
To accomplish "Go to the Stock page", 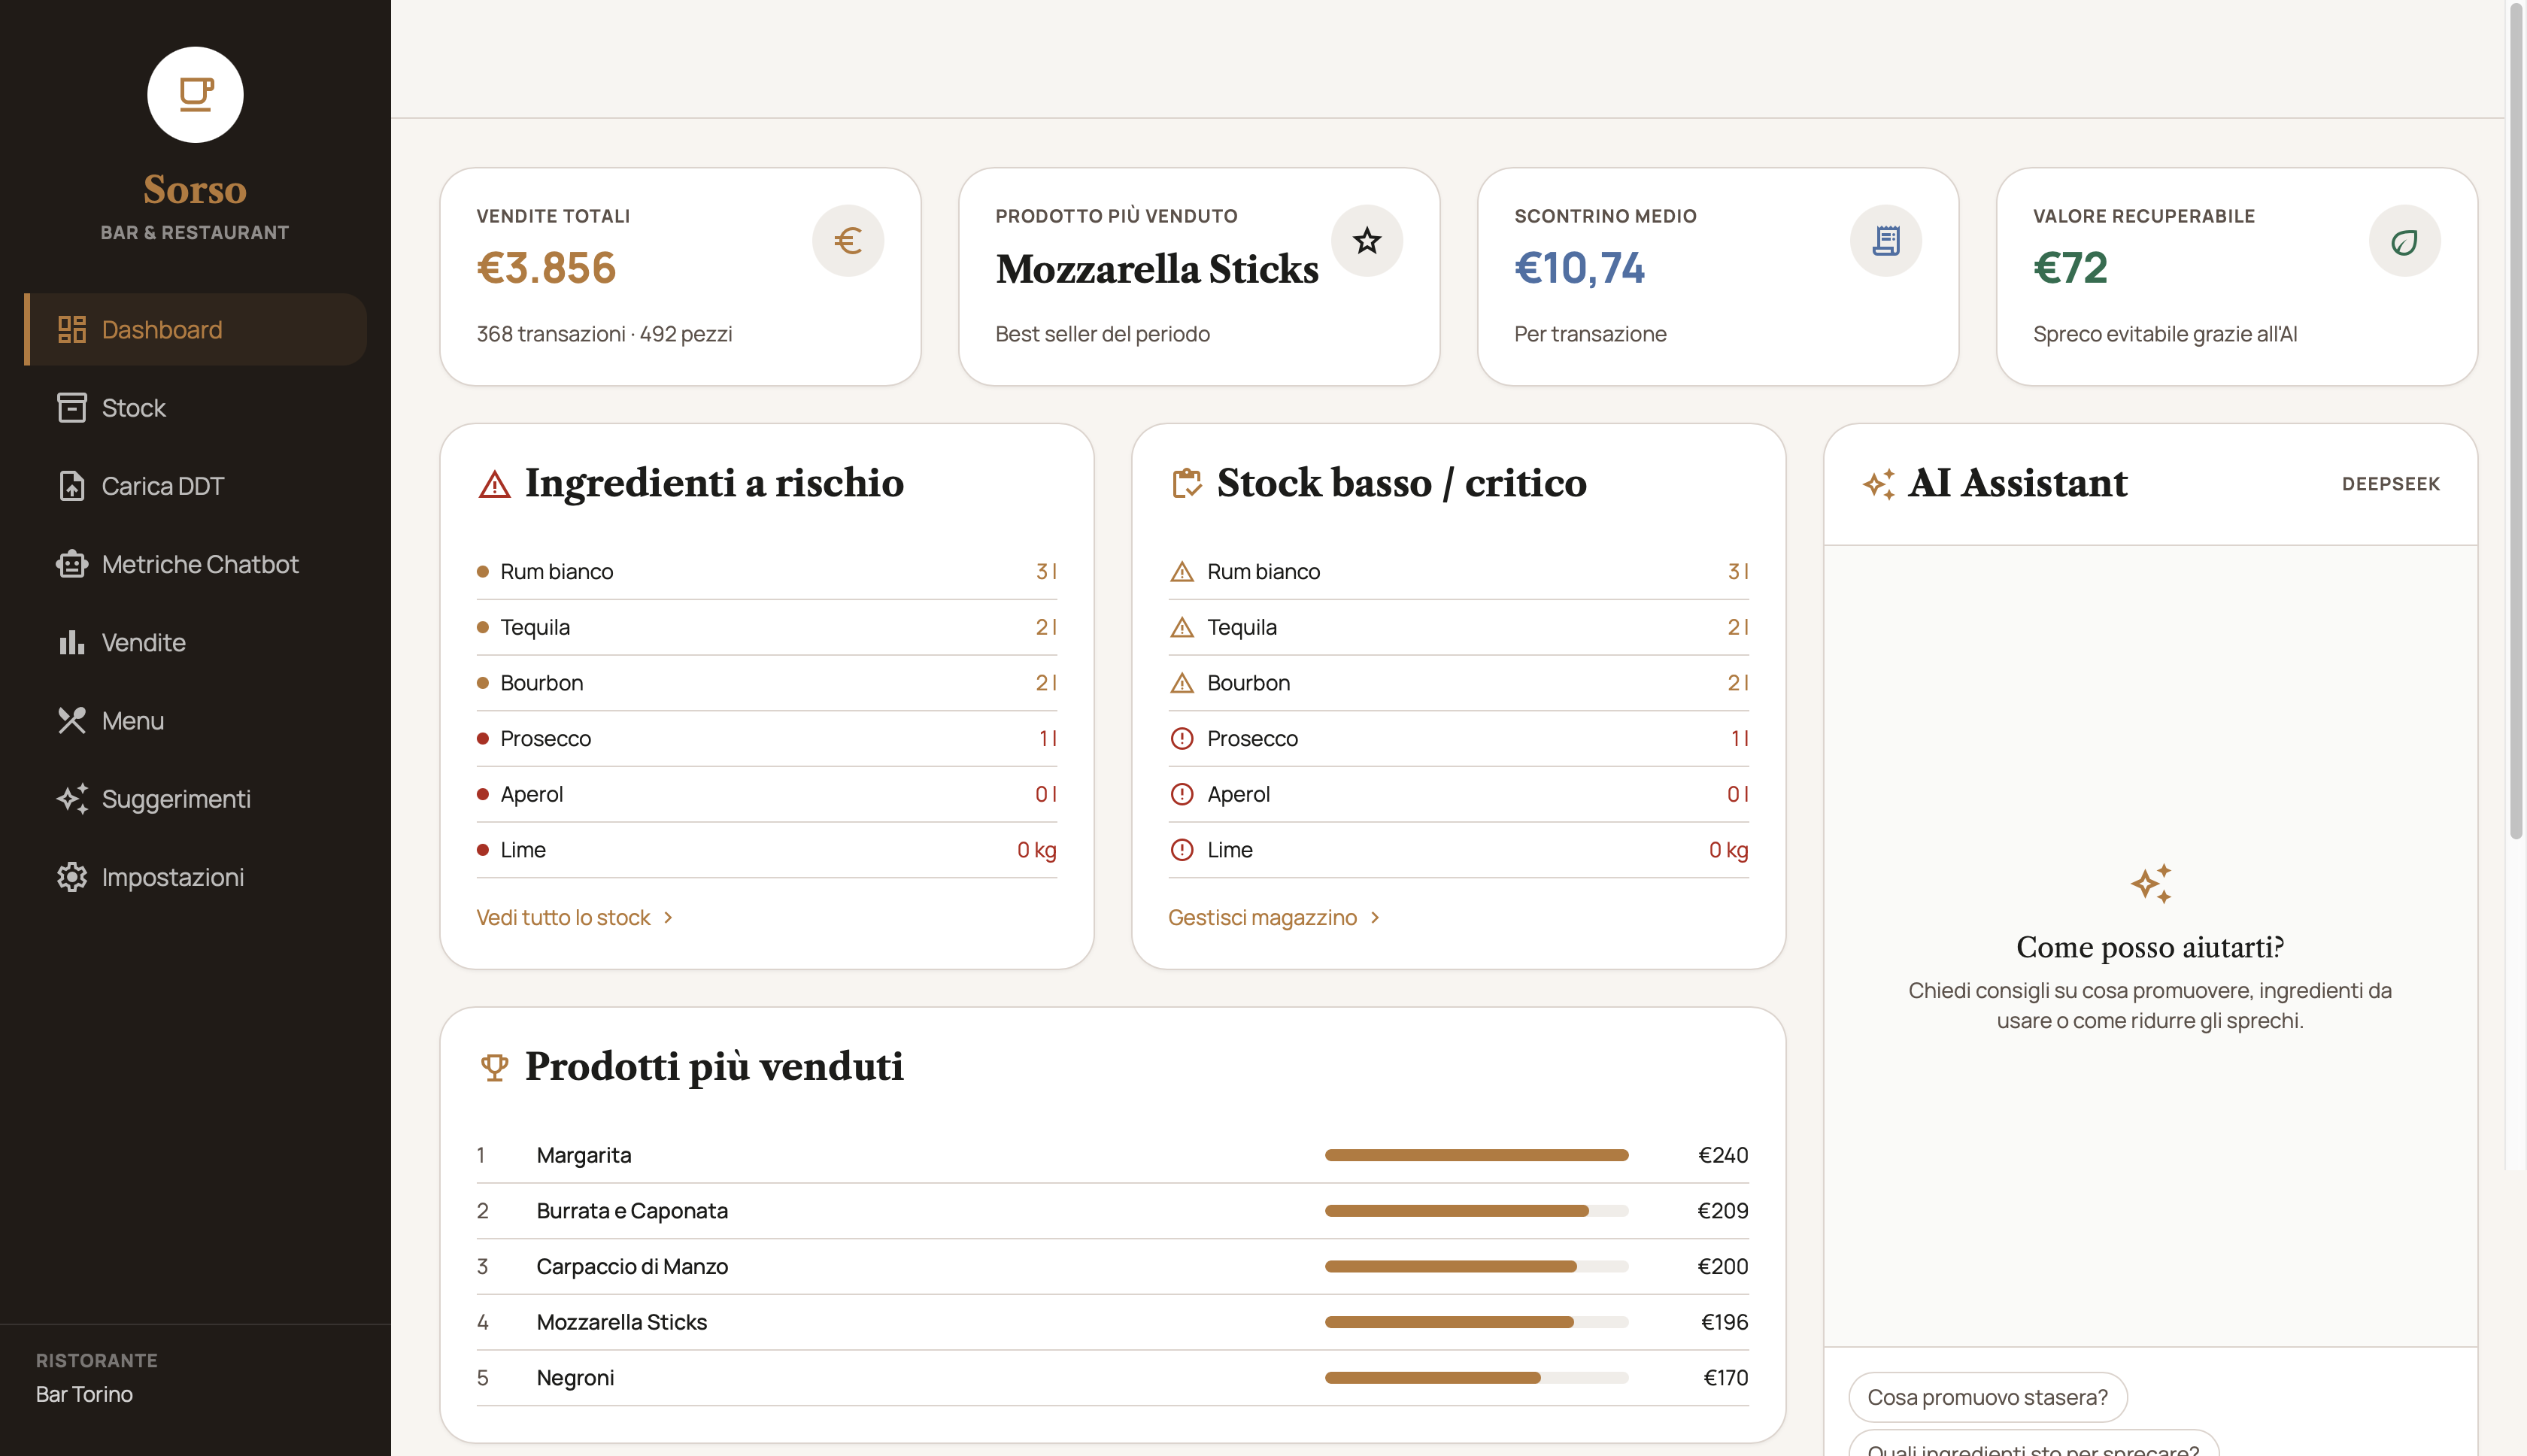I will pyautogui.click(x=195, y=407).
